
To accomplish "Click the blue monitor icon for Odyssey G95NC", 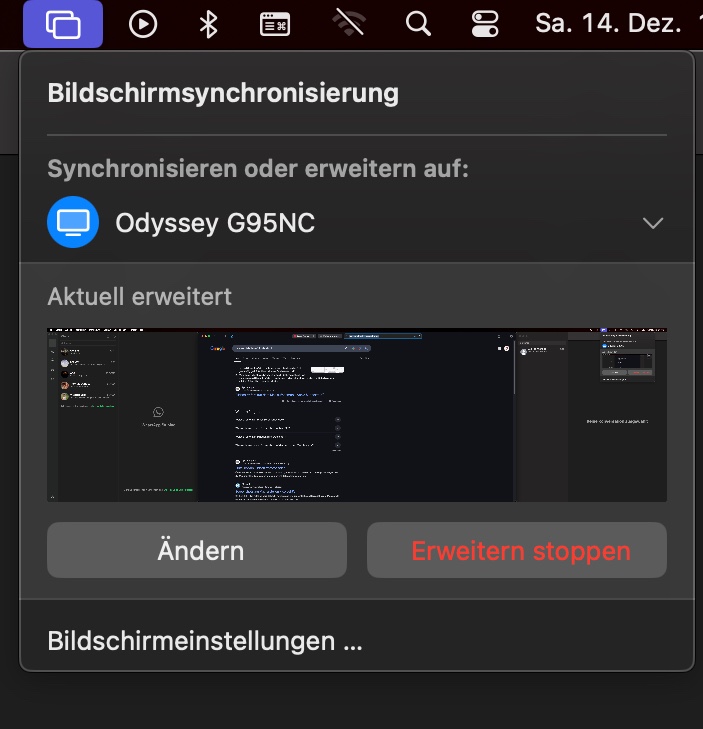I will pyautogui.click(x=73, y=222).
